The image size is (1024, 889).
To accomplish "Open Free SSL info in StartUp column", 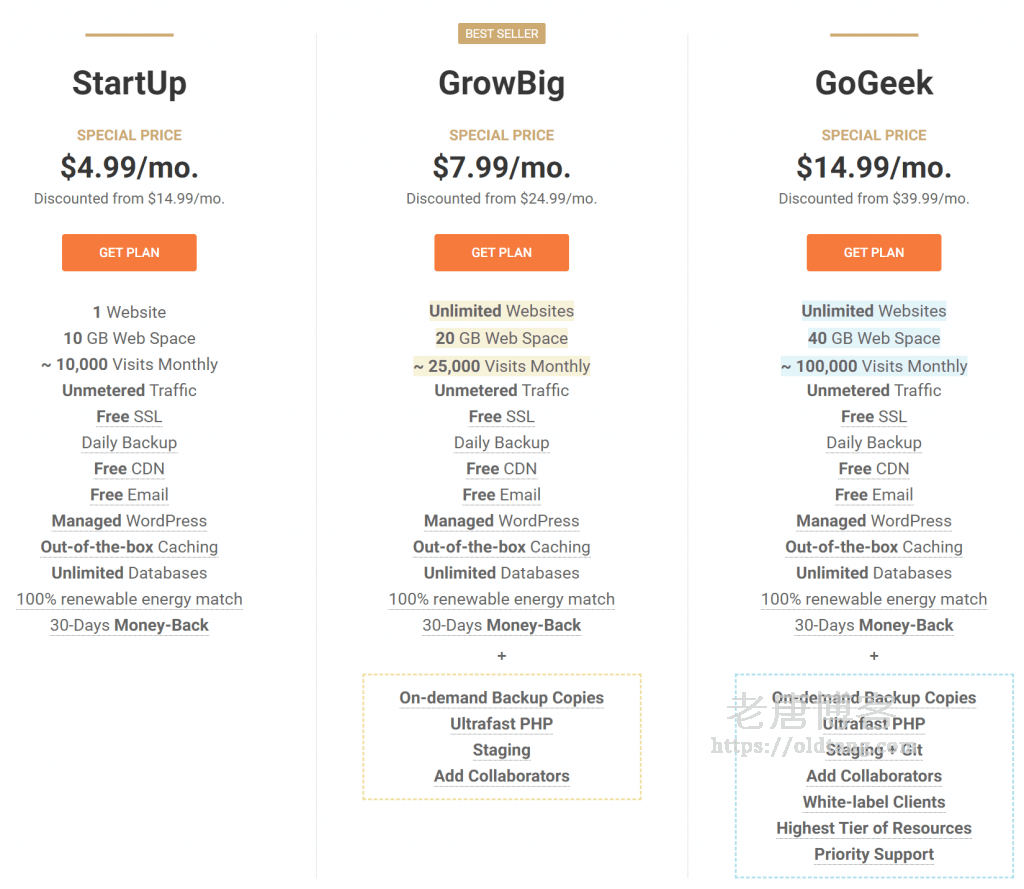I will pos(129,417).
